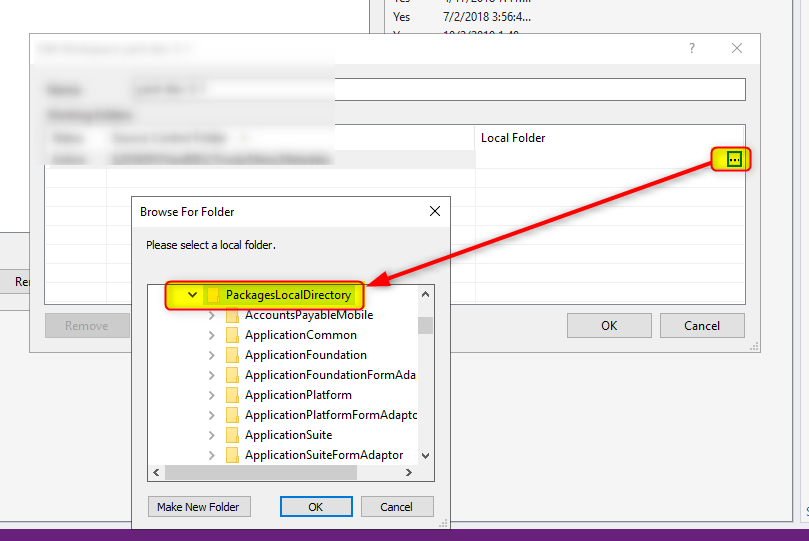Expand the AccountsPayableMobile folder

coord(211,315)
